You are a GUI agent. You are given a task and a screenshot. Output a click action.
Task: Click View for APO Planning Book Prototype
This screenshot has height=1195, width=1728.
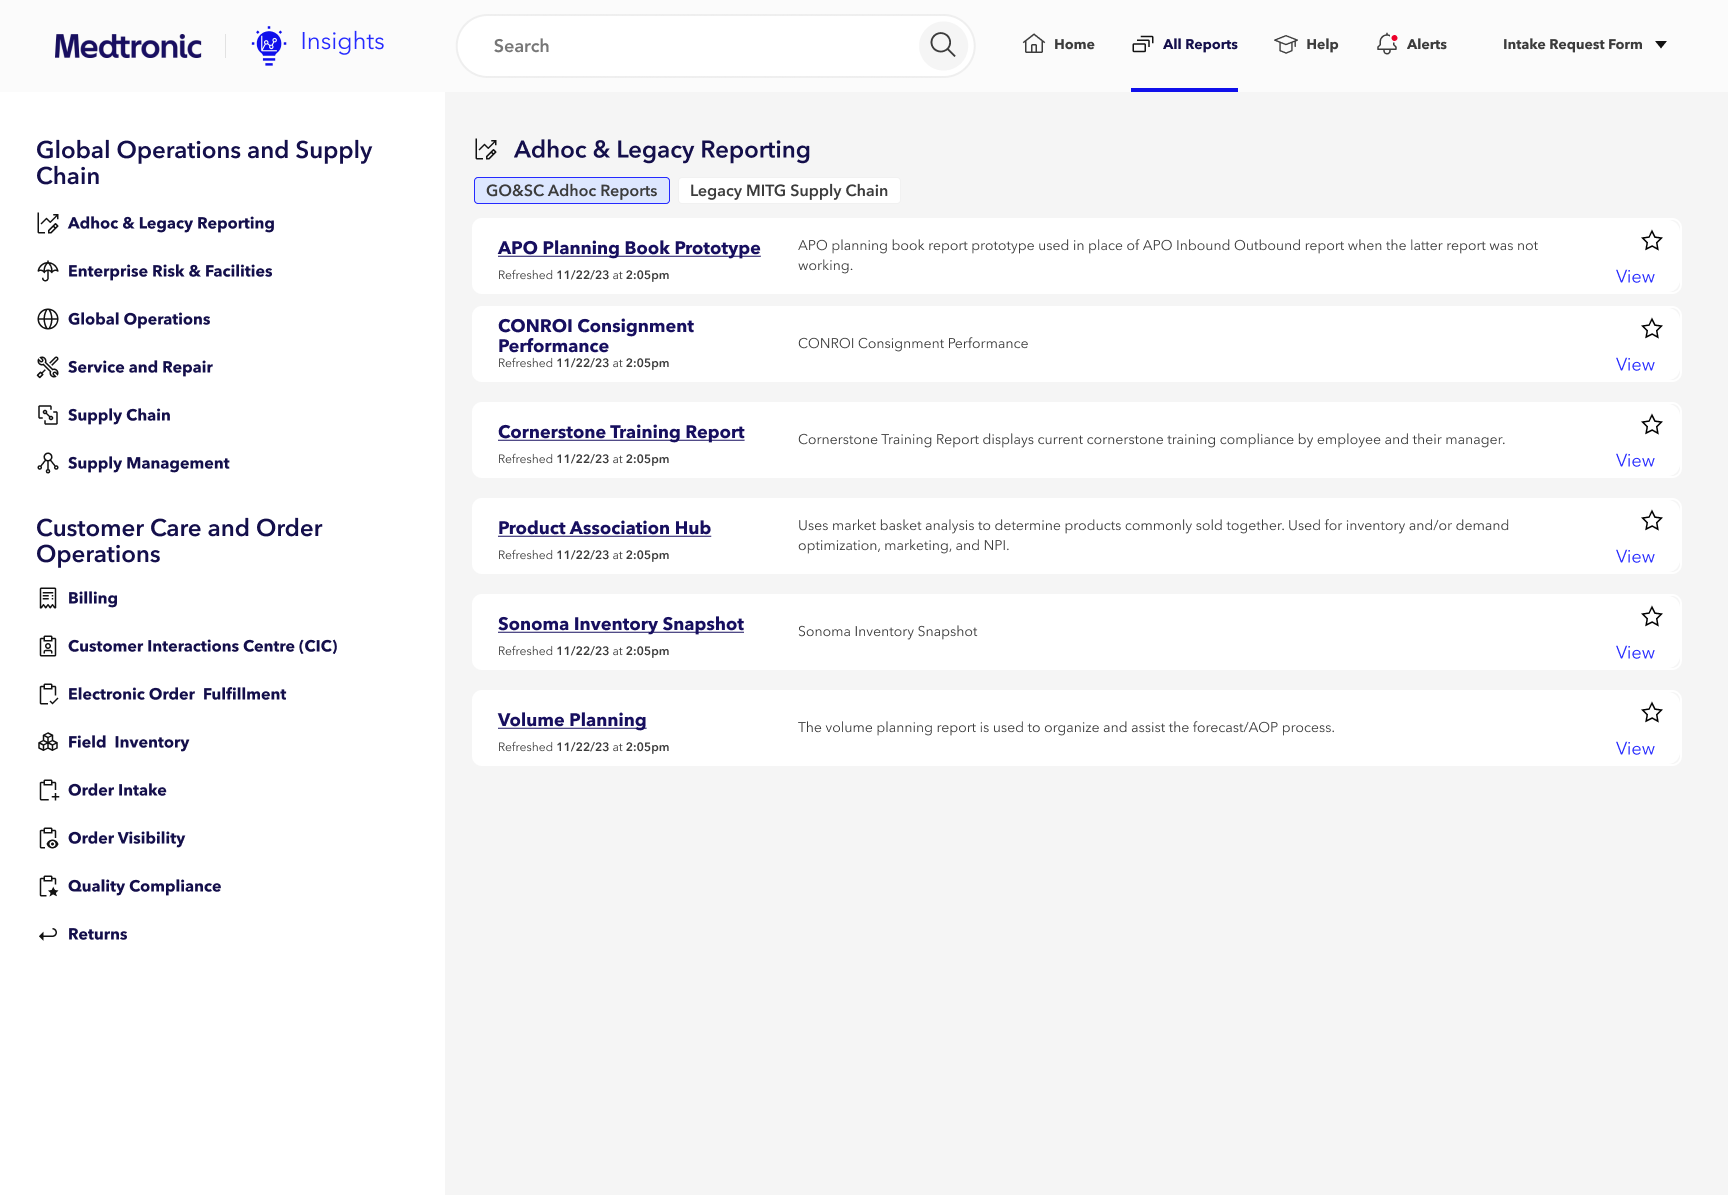coord(1635,277)
